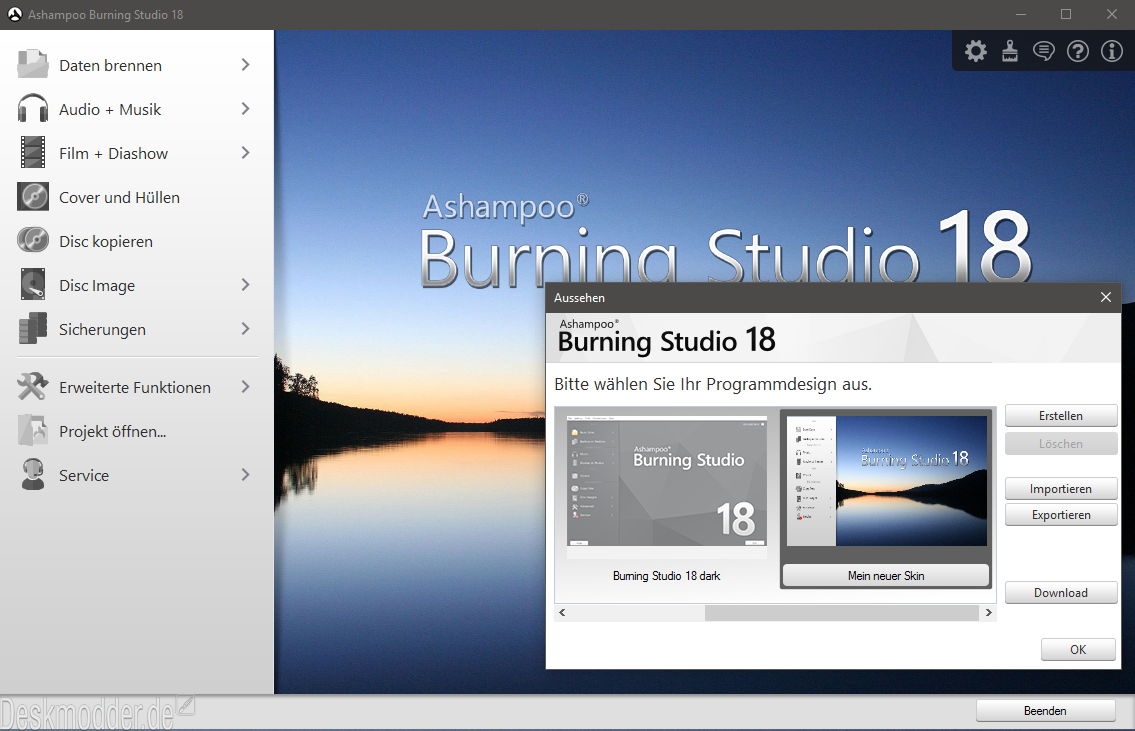Click the Erweiterte Funktionen label
Image resolution: width=1135 pixels, height=731 pixels.
coord(135,388)
